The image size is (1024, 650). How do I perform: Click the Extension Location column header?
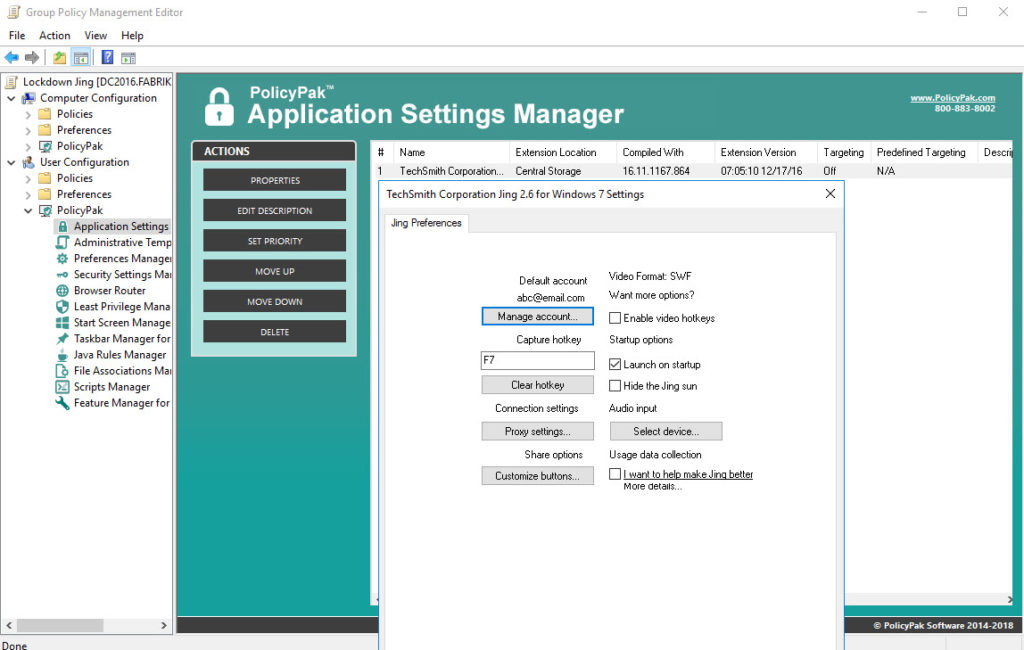coord(563,152)
